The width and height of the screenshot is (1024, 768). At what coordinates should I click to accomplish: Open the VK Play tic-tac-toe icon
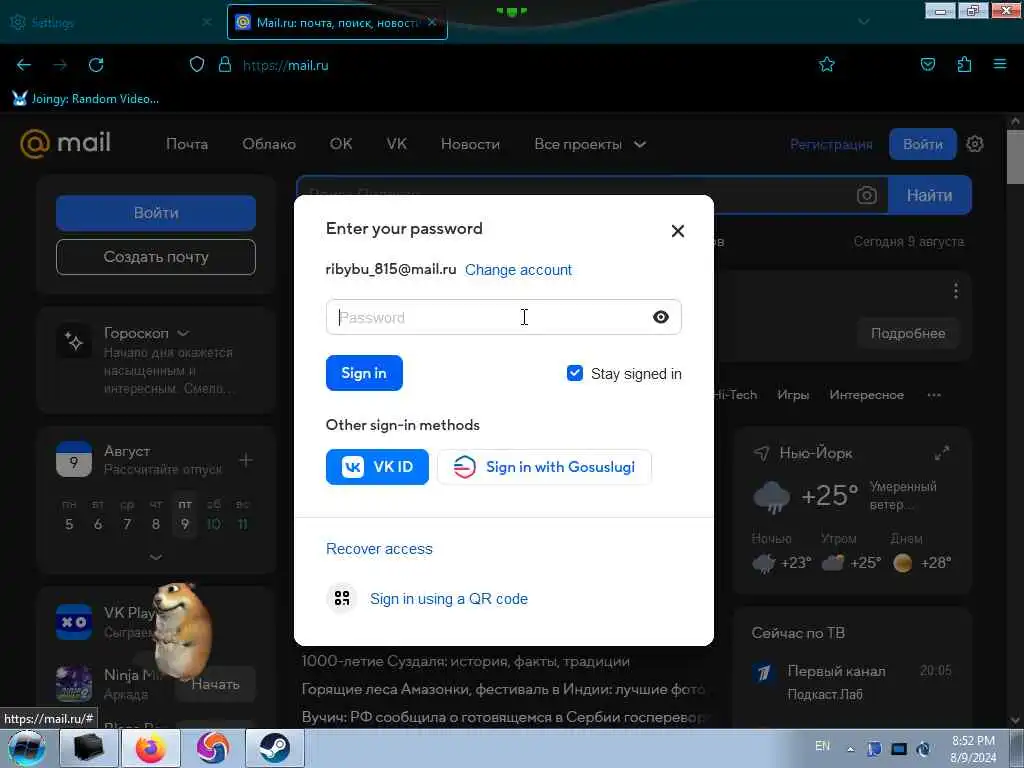74,622
